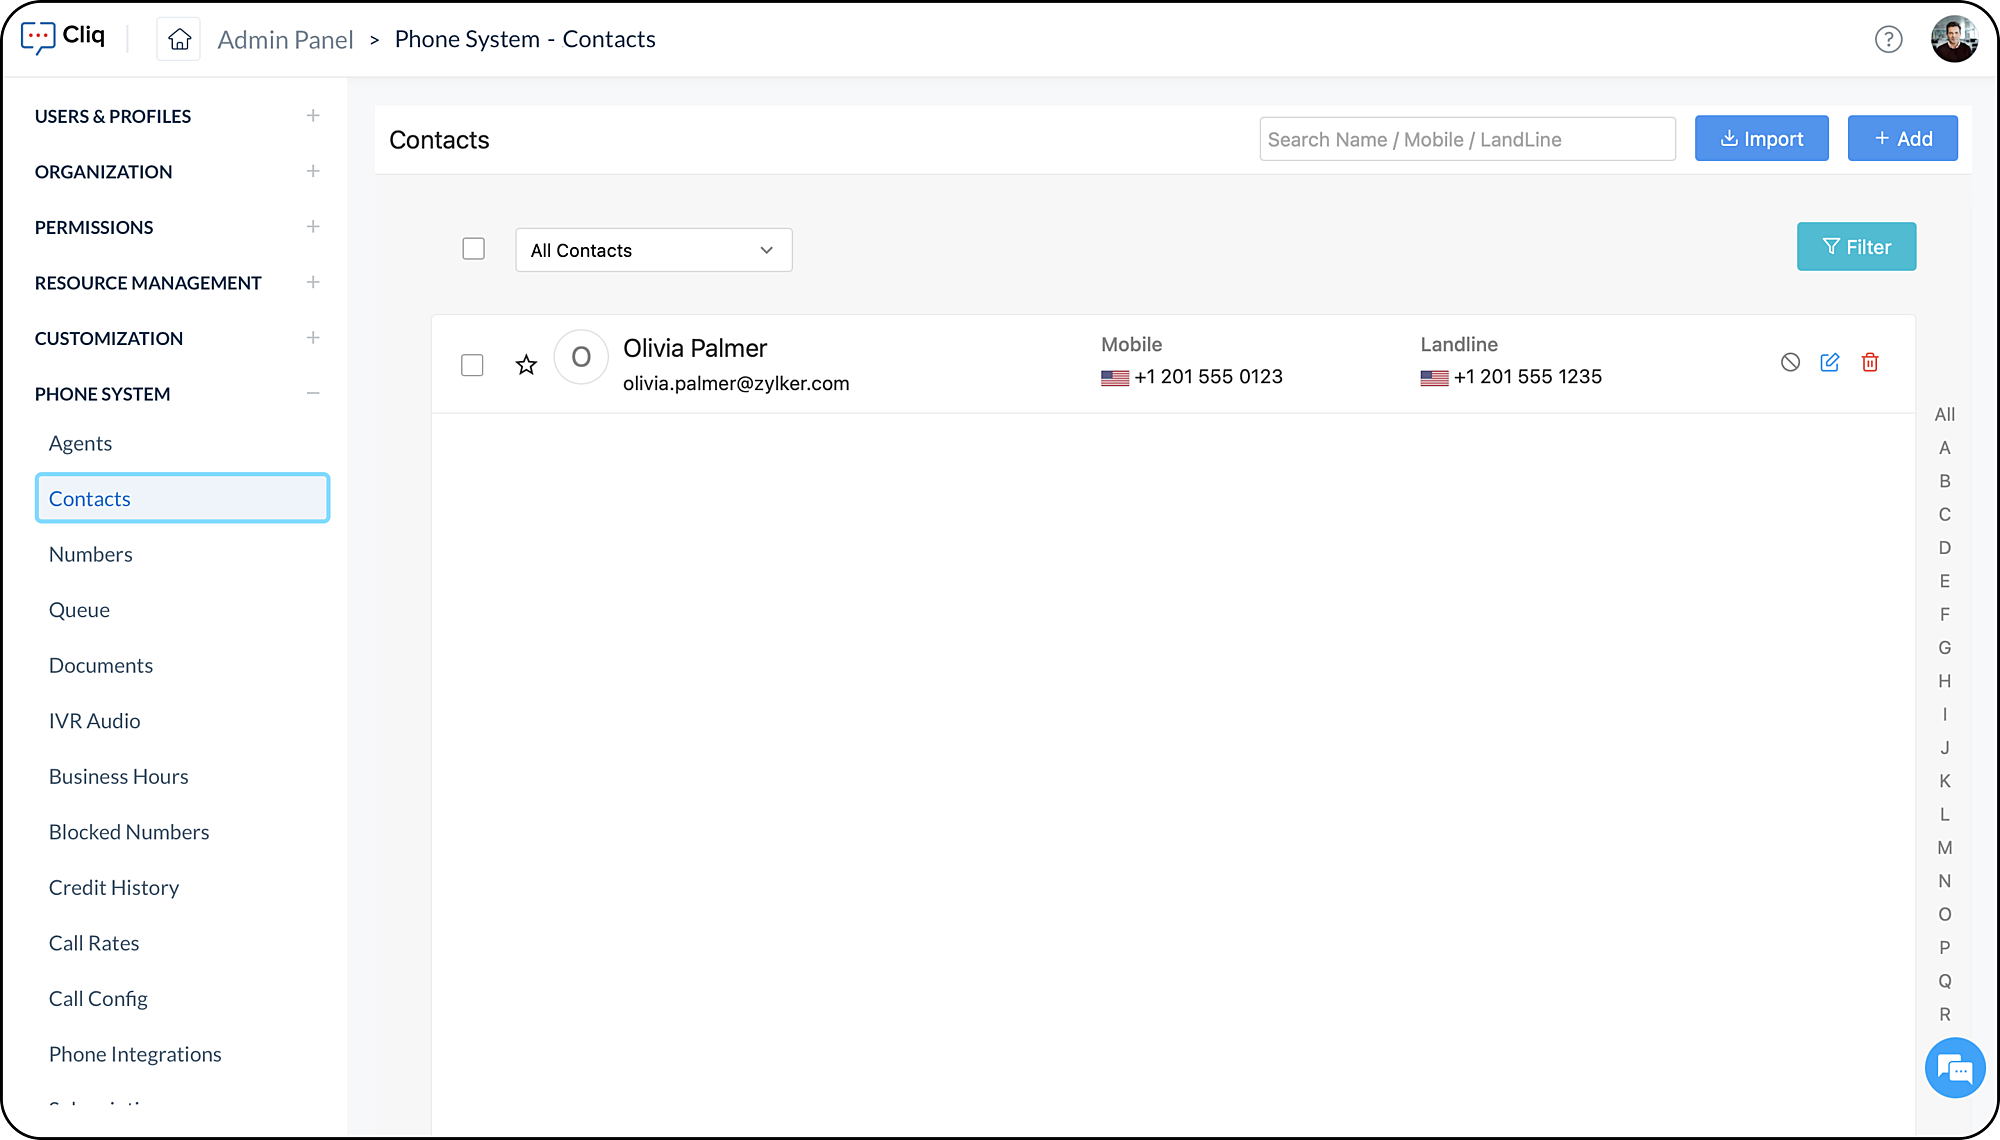Click the Import button

(1761, 139)
